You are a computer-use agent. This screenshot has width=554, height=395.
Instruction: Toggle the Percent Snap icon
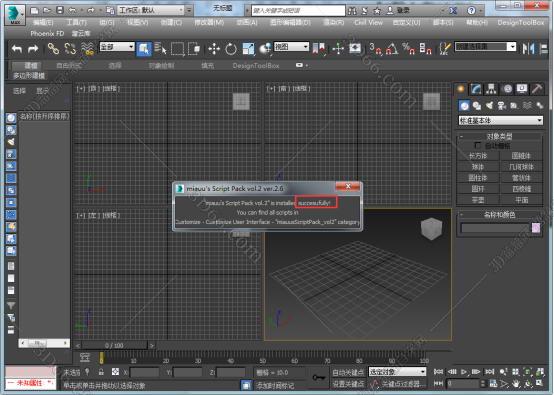point(408,49)
